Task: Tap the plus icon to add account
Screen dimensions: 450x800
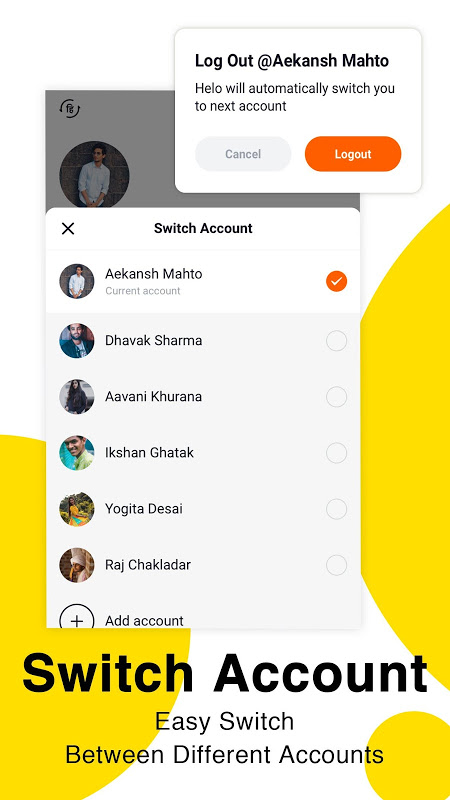Action: click(77, 617)
